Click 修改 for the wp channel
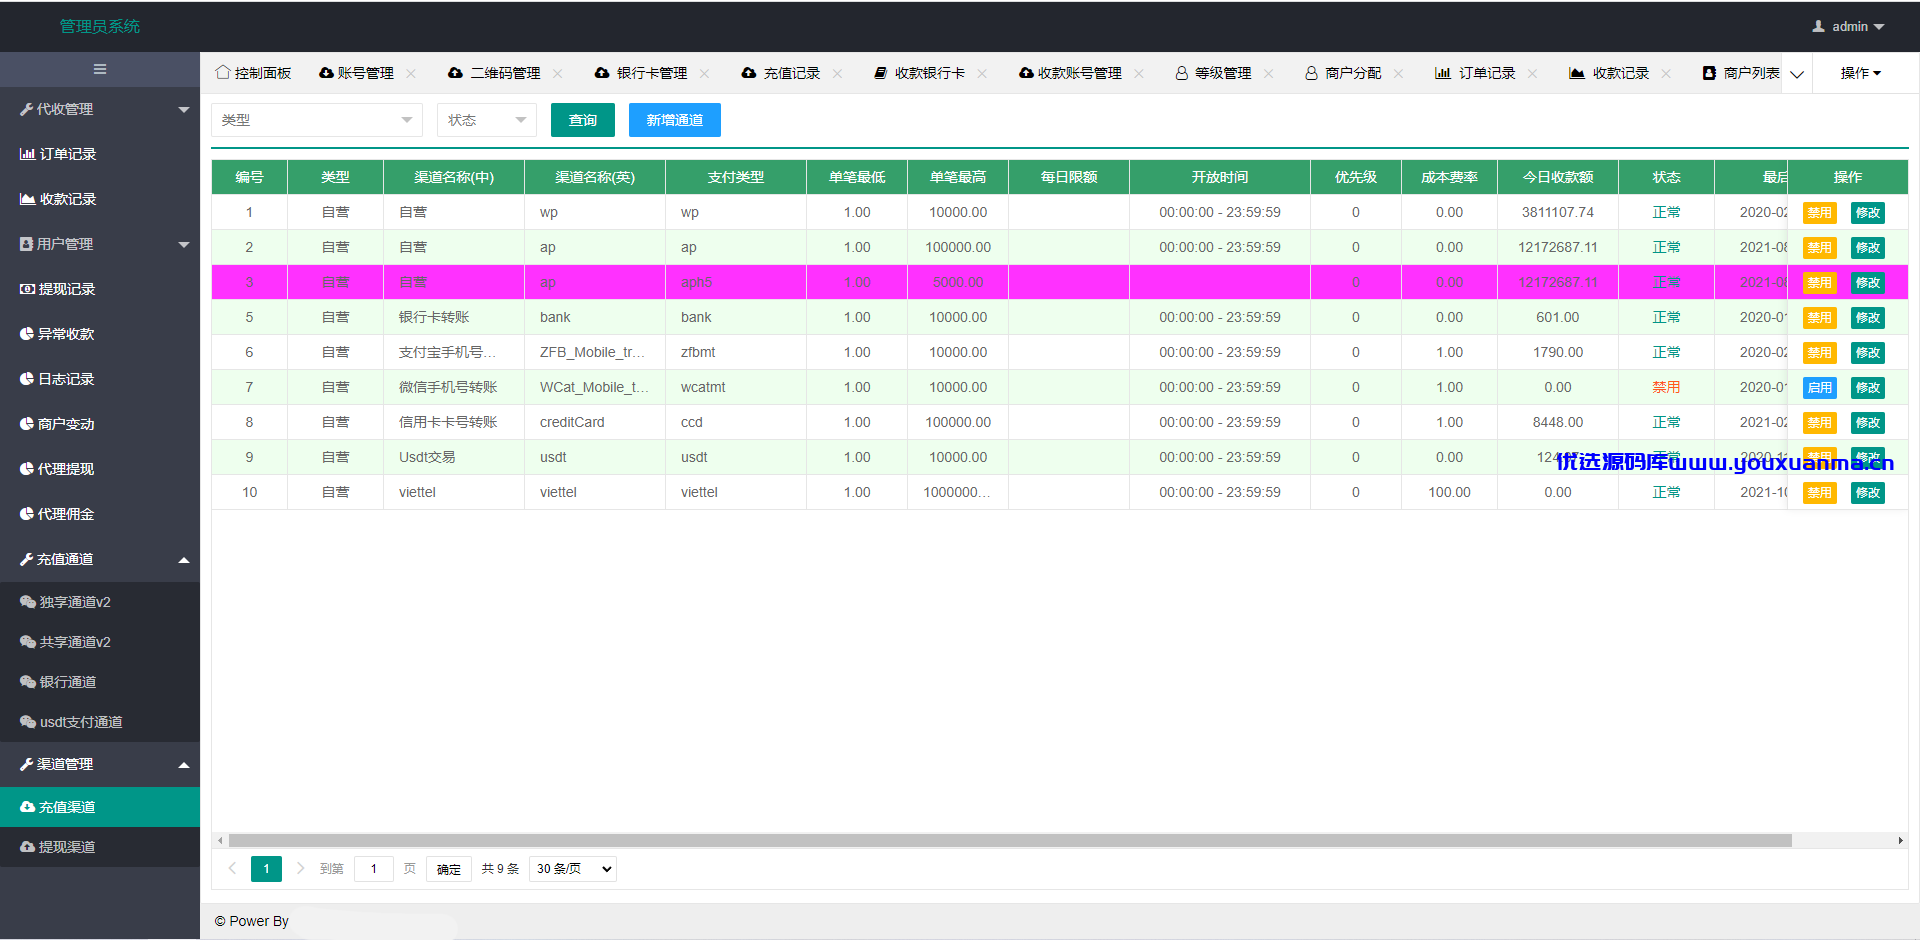 click(1867, 213)
